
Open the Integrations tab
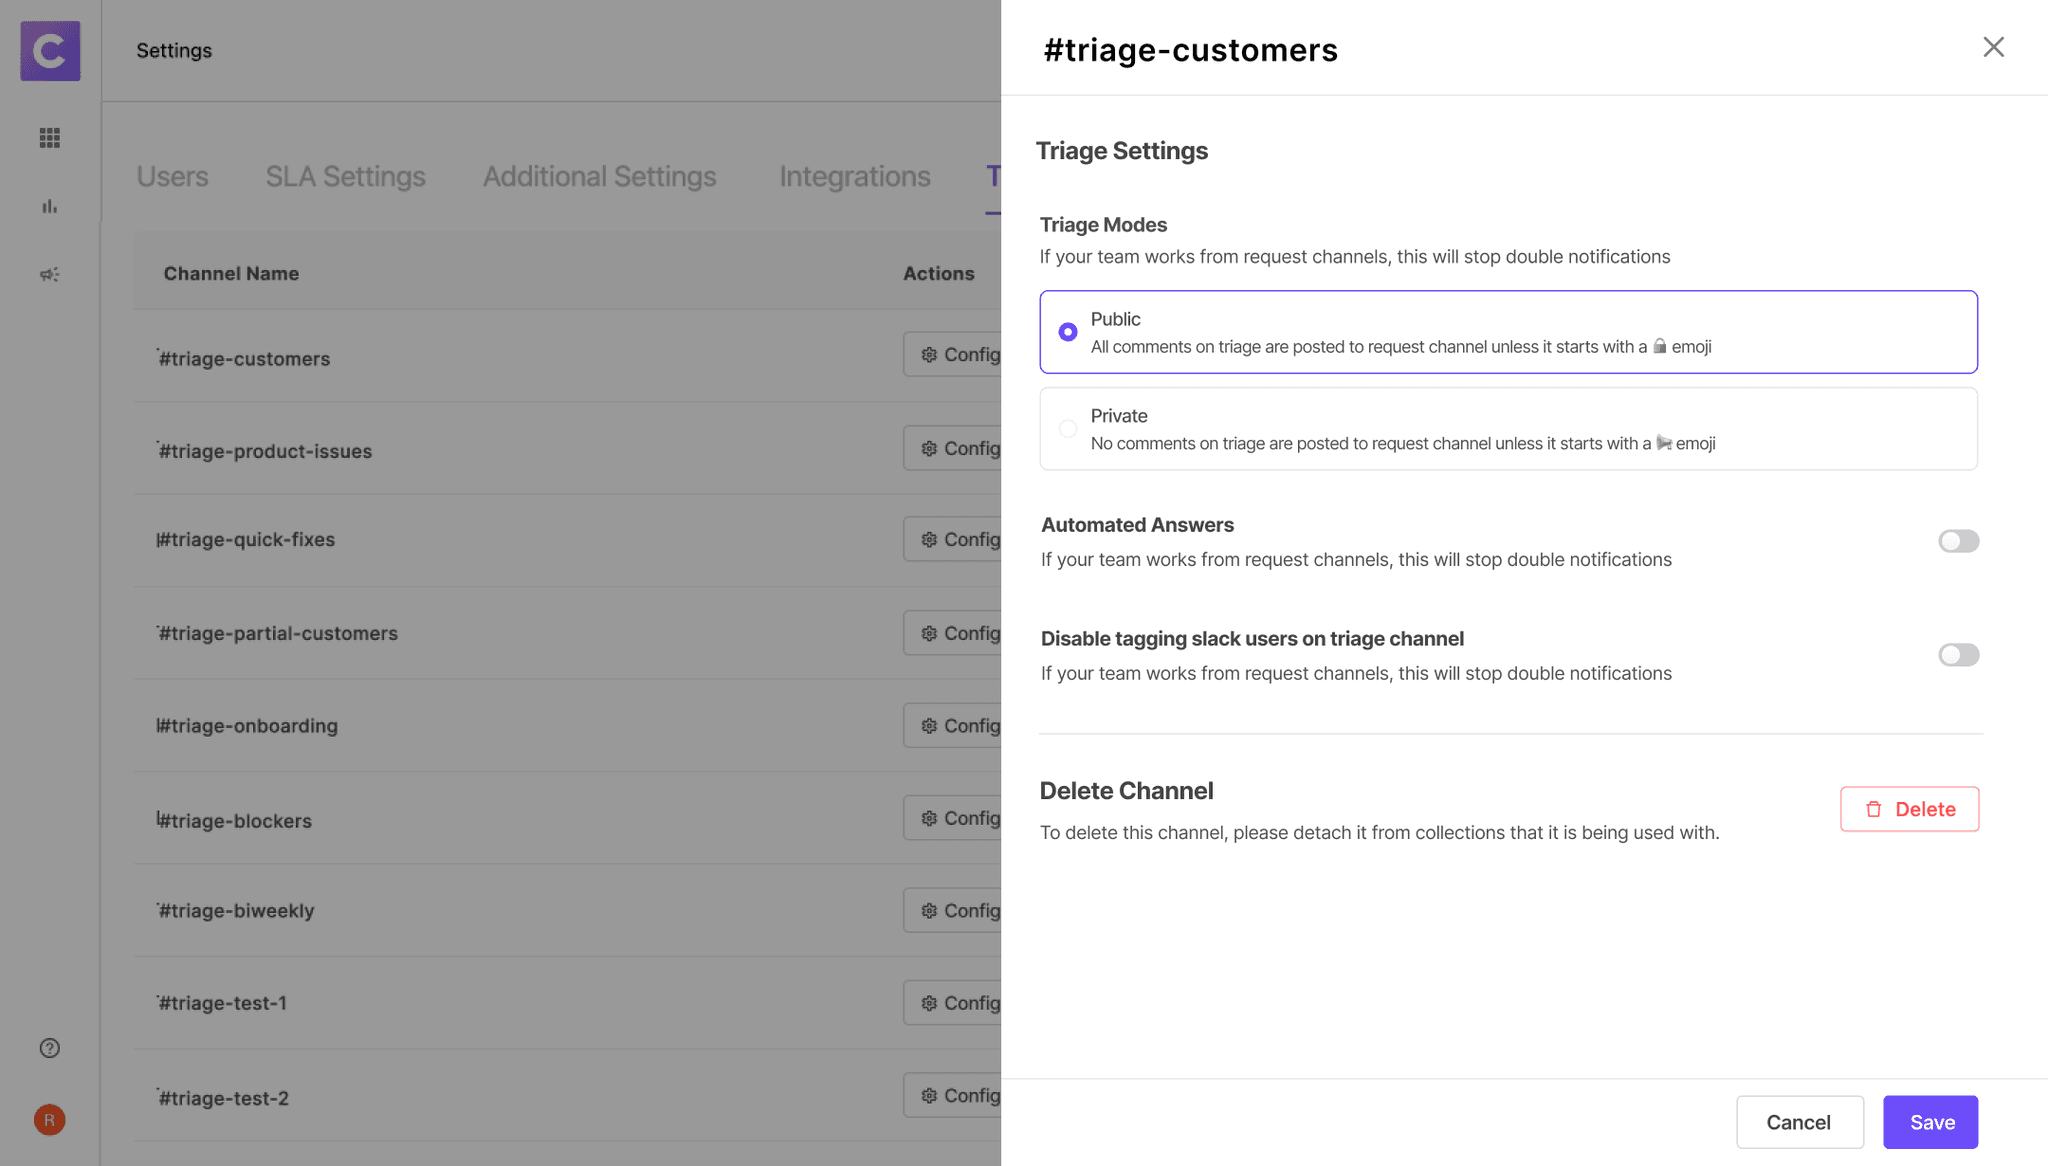tap(854, 177)
